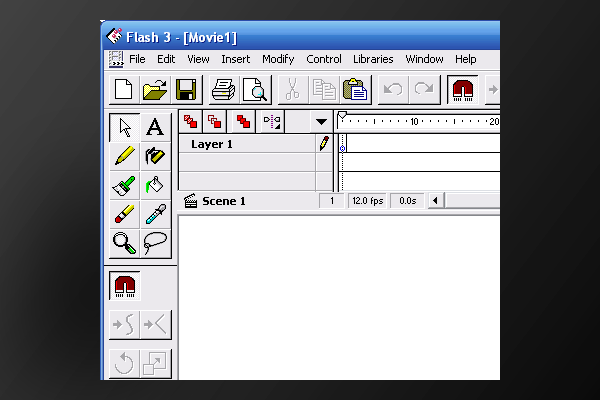Select the Arrow selection tool
Image resolution: width=600 pixels, height=400 pixels.
[x=124, y=127]
